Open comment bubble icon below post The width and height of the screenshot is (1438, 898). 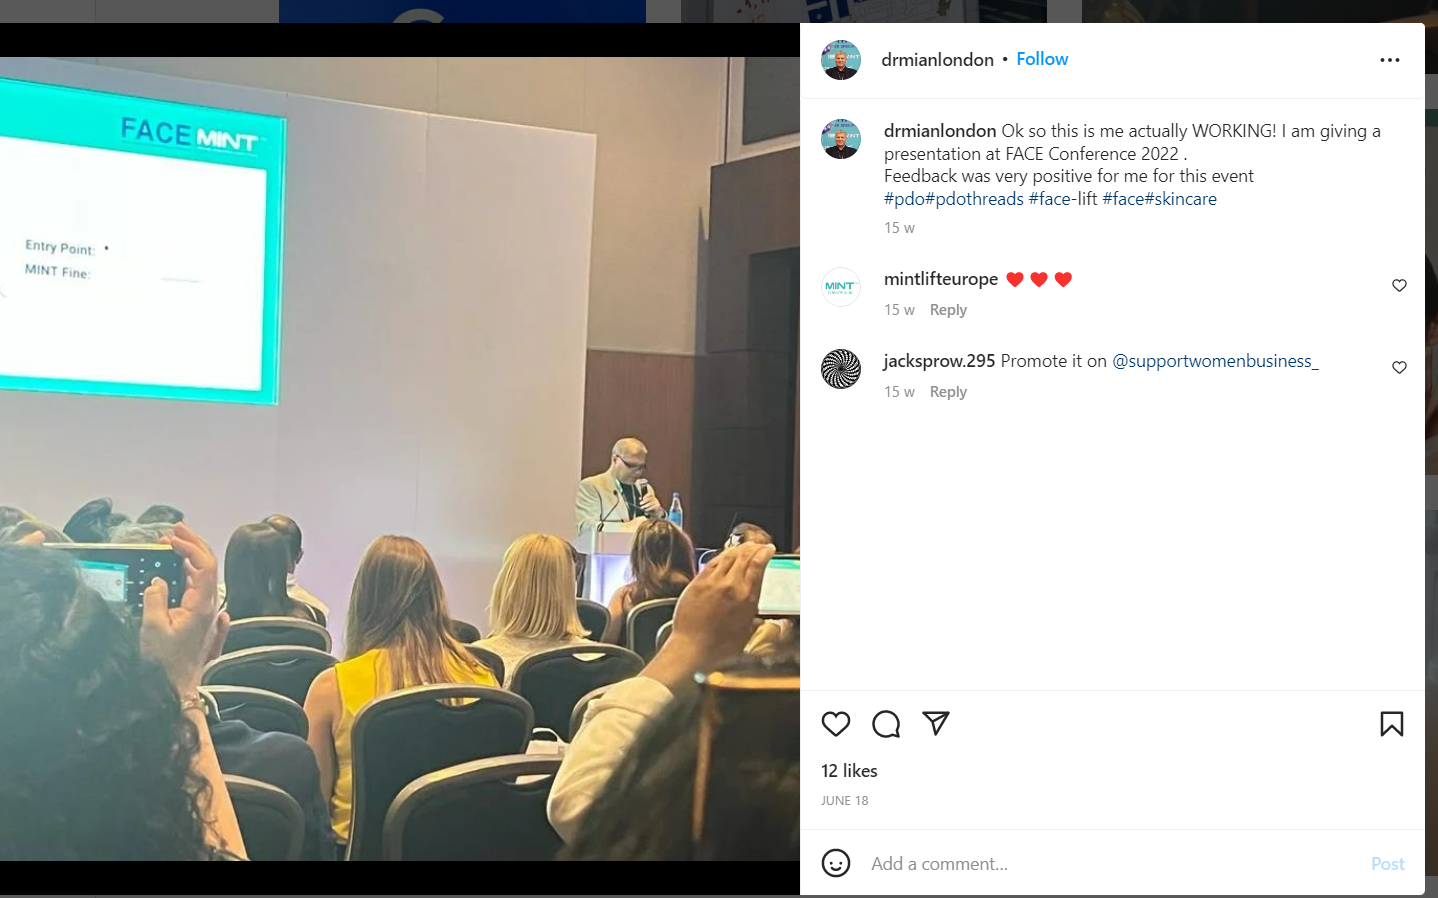[x=886, y=724]
